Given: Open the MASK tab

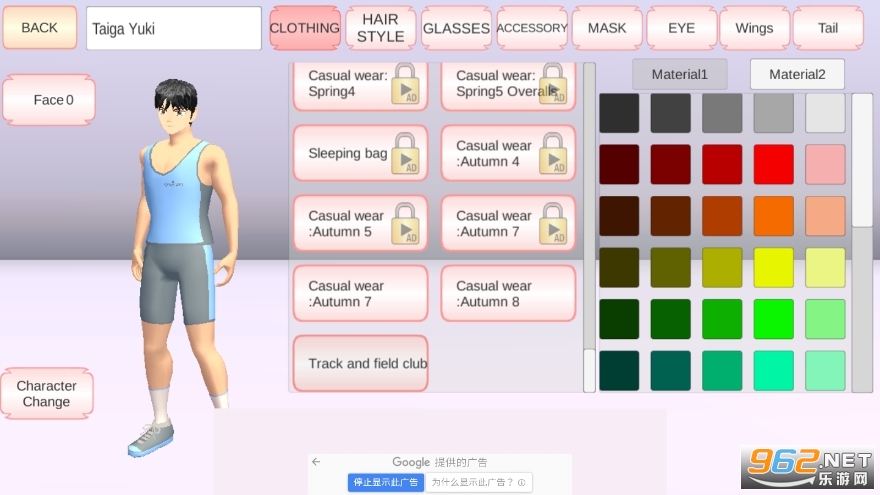Looking at the screenshot, I should point(607,28).
